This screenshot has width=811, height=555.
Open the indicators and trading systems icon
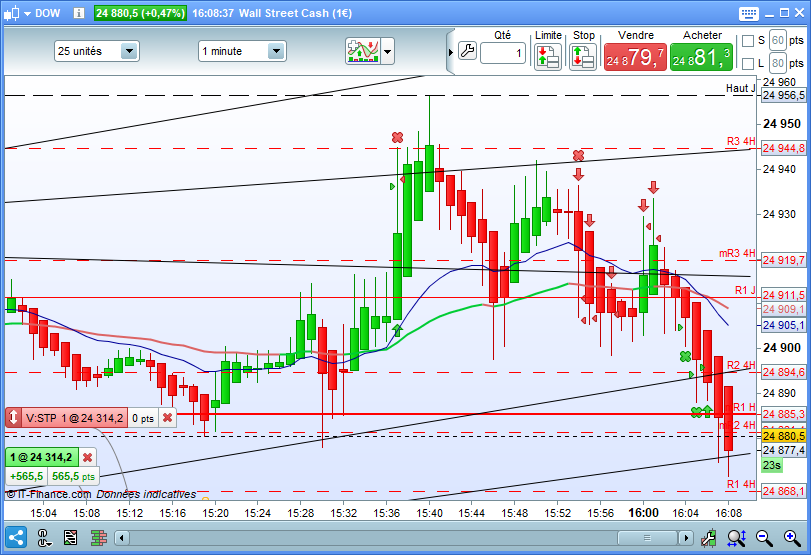click(x=363, y=51)
